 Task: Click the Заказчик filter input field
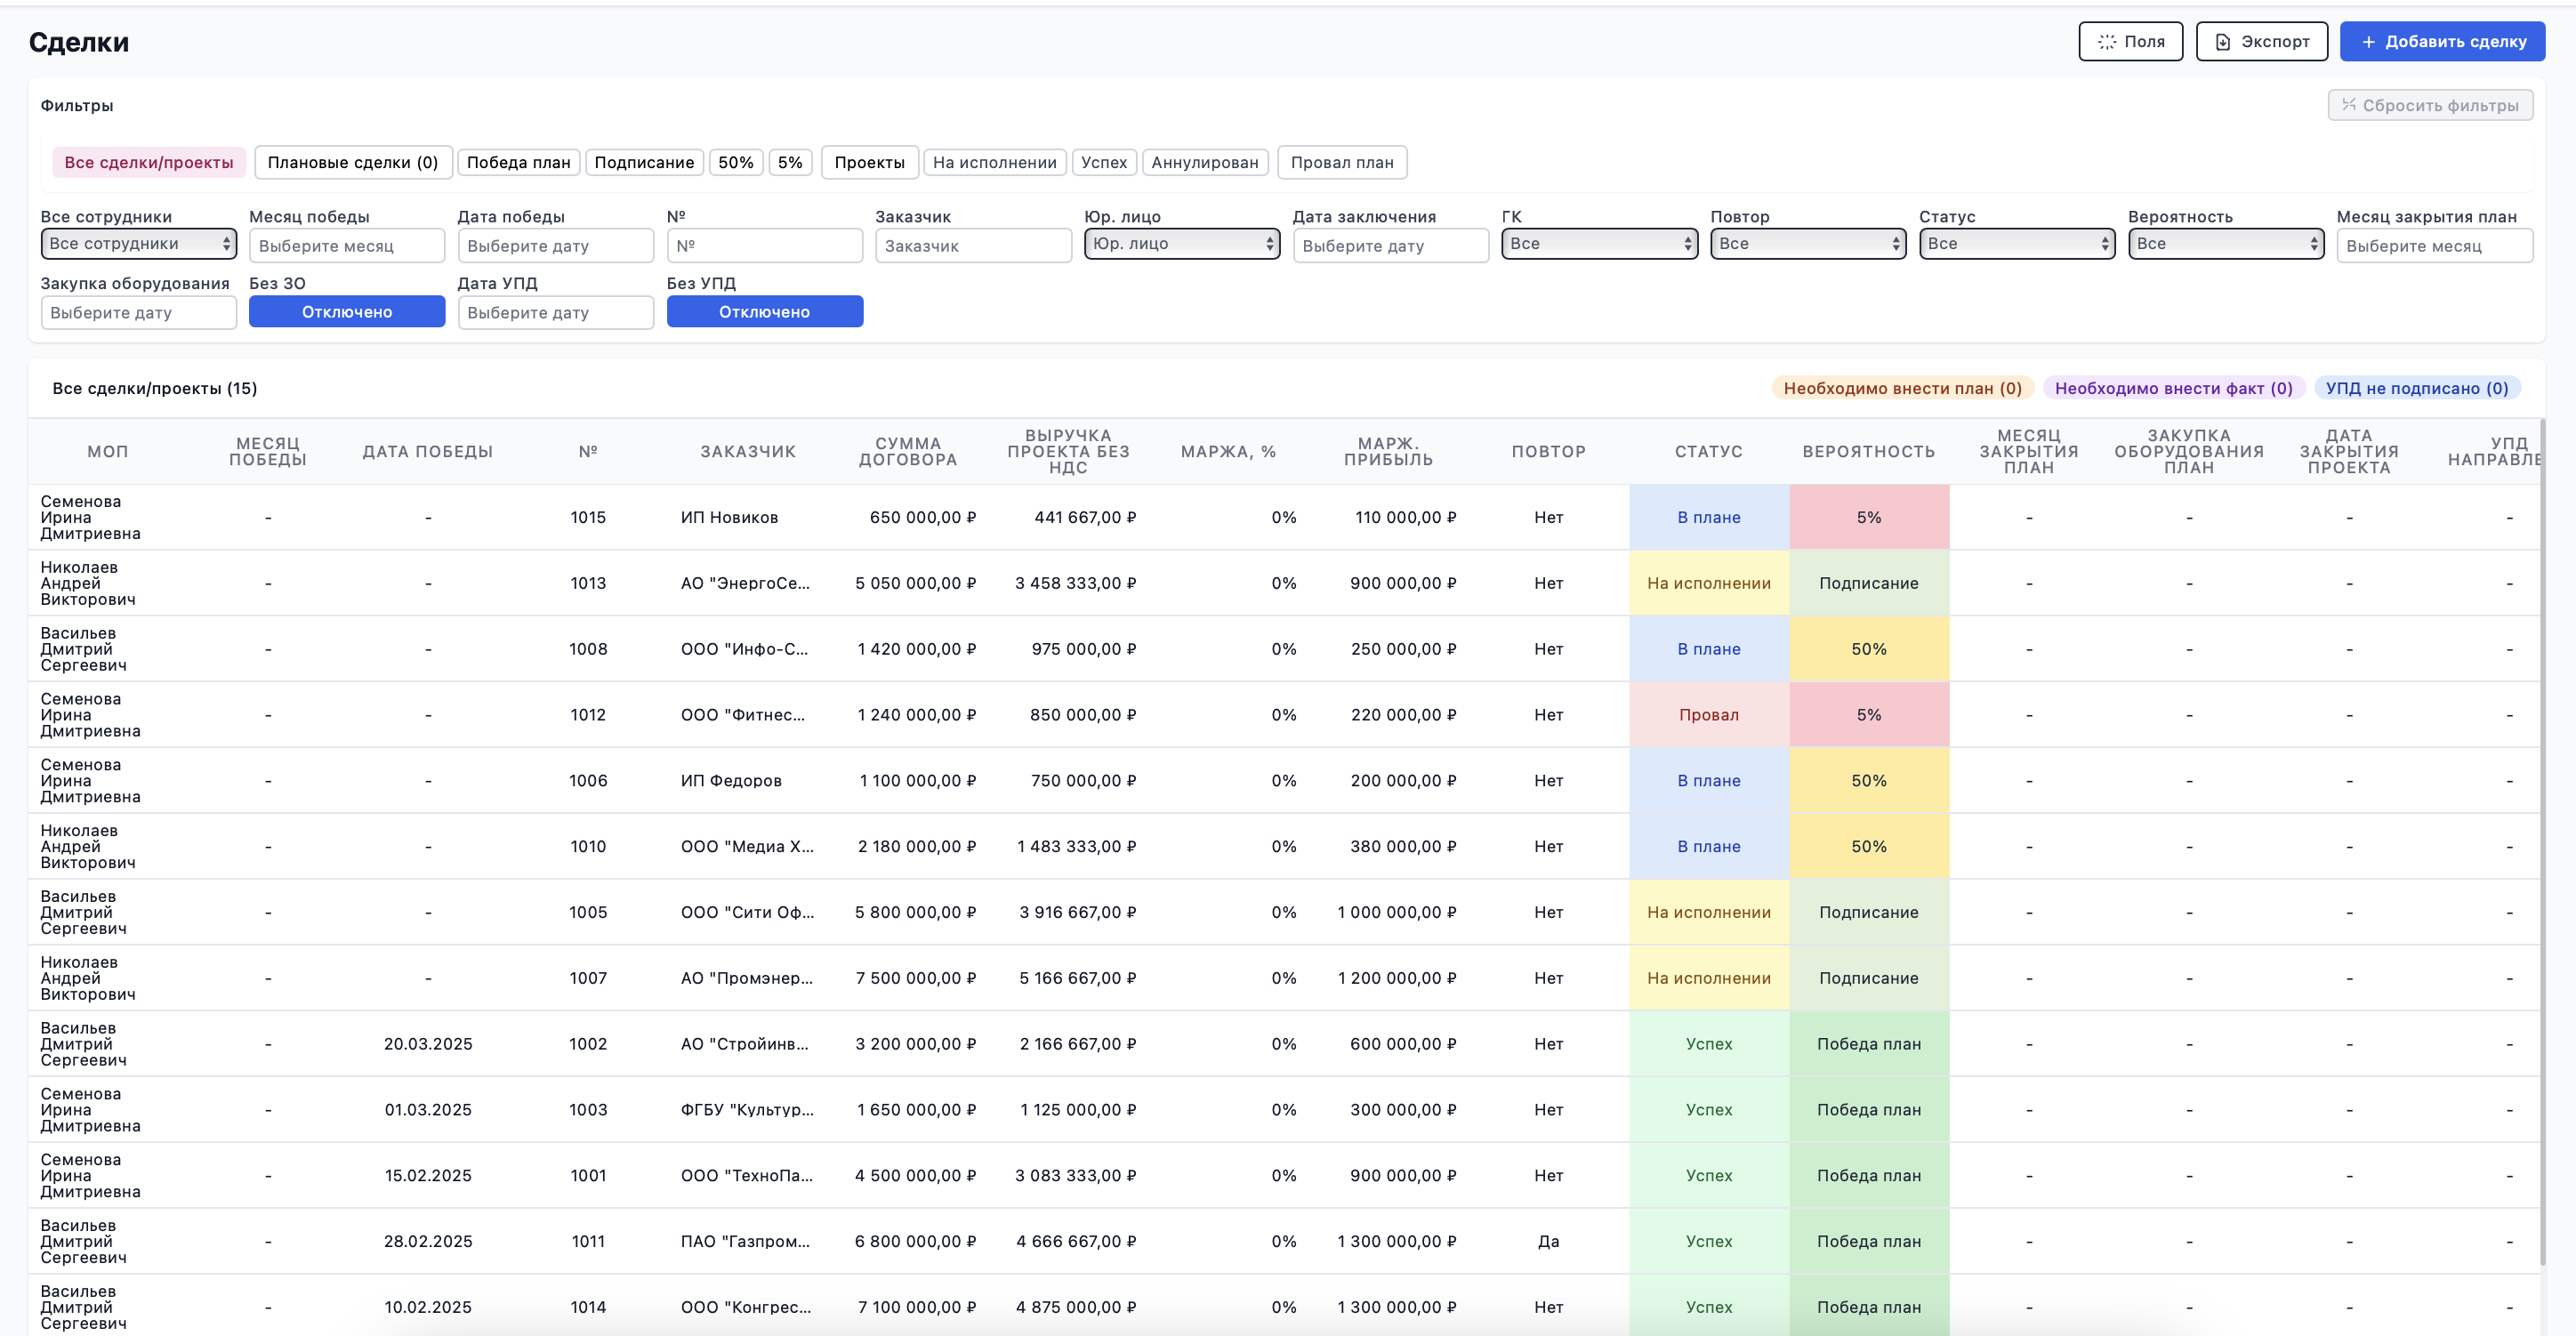973,246
